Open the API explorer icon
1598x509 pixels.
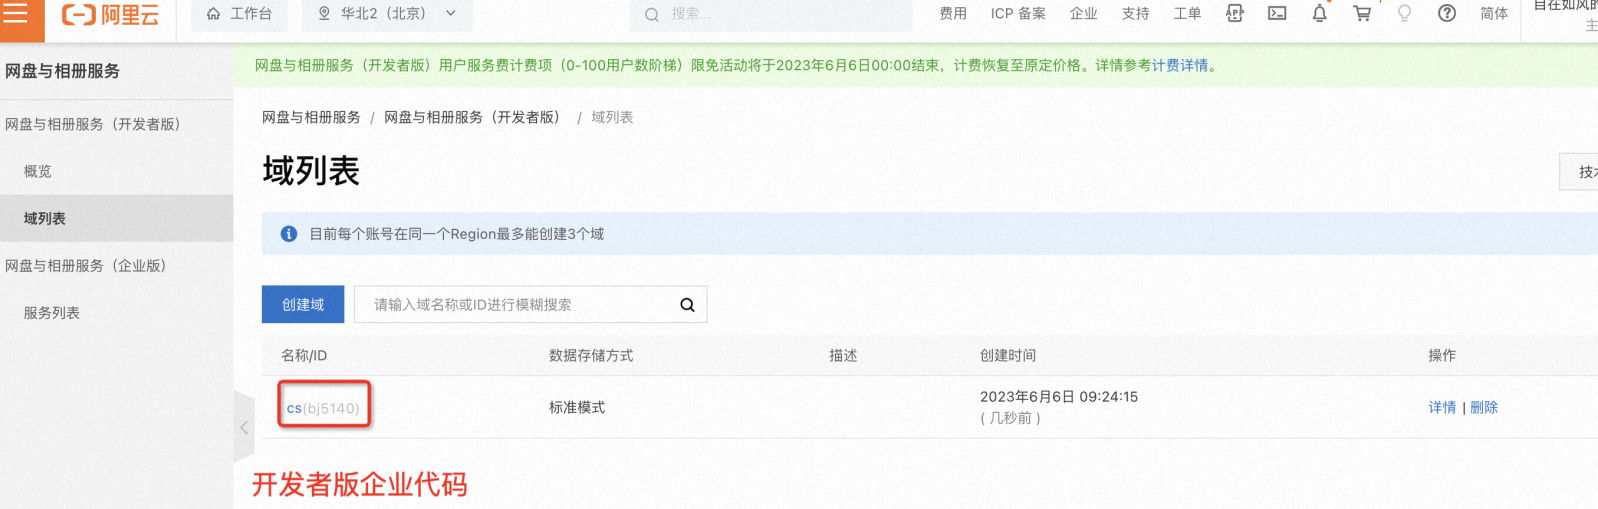[1235, 13]
